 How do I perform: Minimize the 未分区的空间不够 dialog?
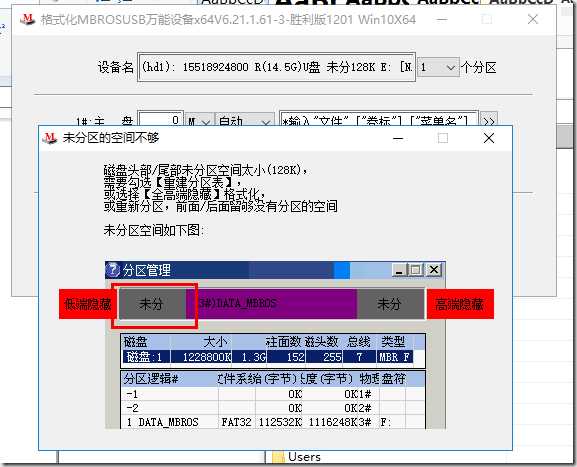398,138
